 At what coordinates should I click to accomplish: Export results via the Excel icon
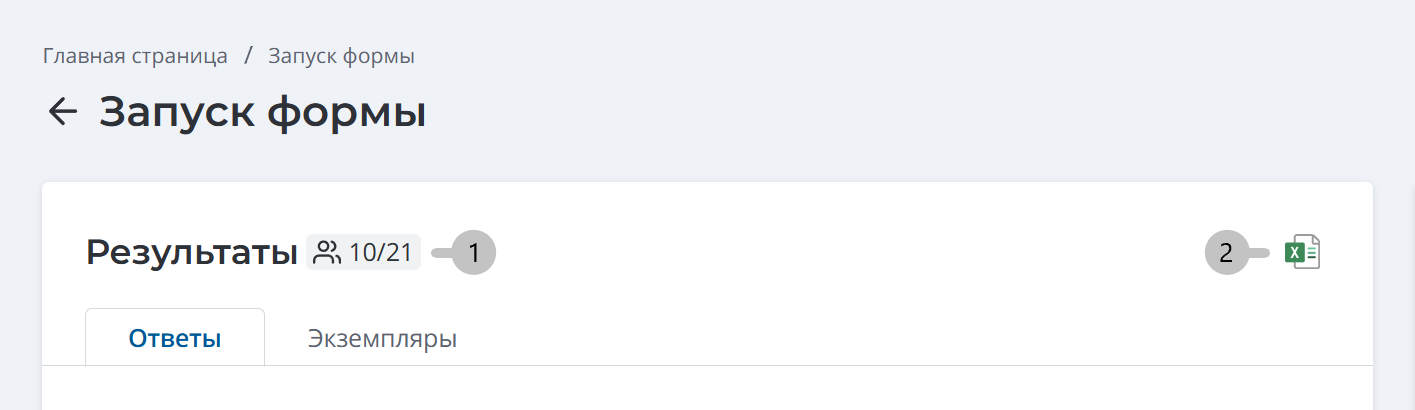coord(1302,252)
